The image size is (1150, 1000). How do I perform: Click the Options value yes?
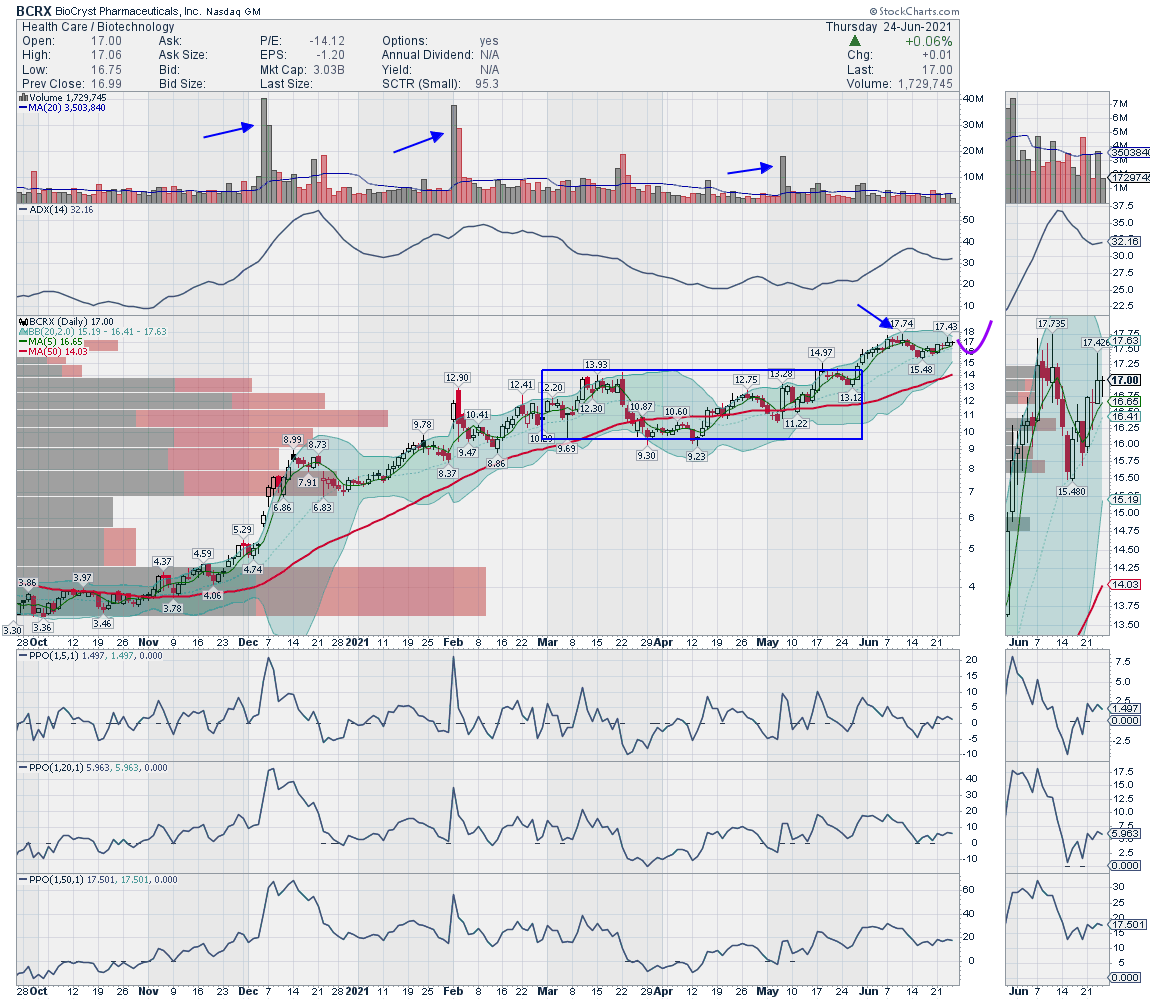point(488,41)
